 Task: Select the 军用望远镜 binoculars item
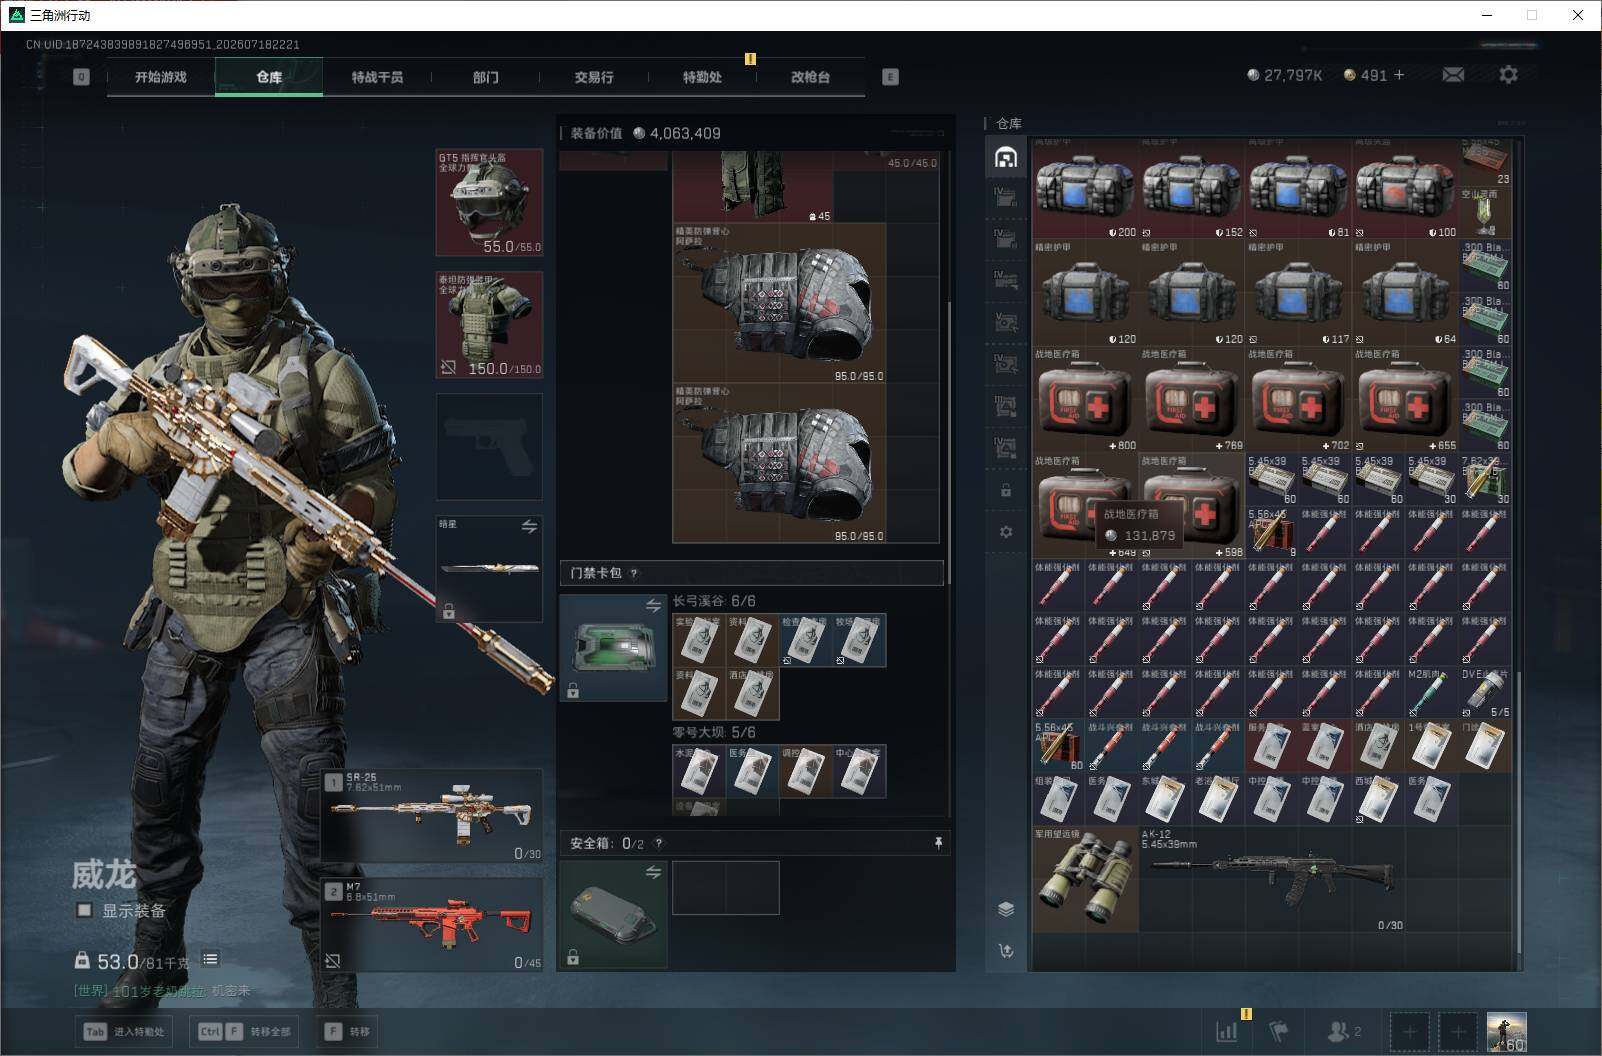tap(1085, 880)
